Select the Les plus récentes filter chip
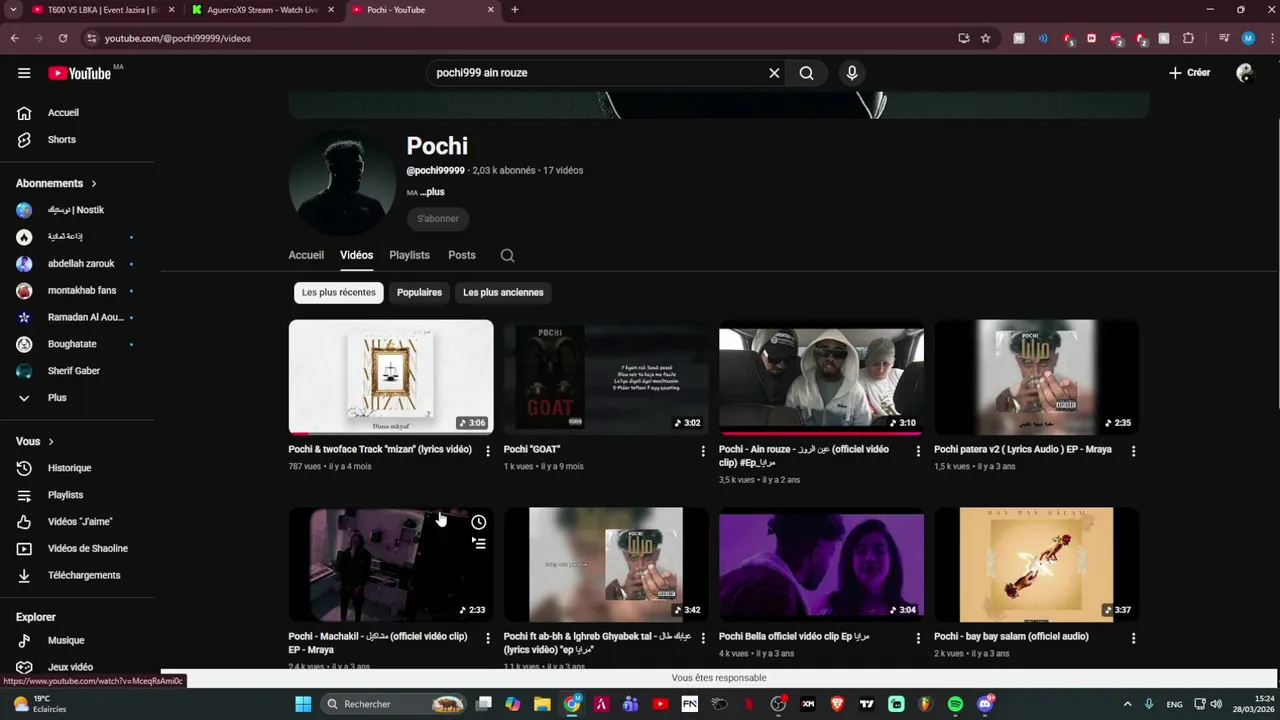This screenshot has width=1280, height=720. 339,292
